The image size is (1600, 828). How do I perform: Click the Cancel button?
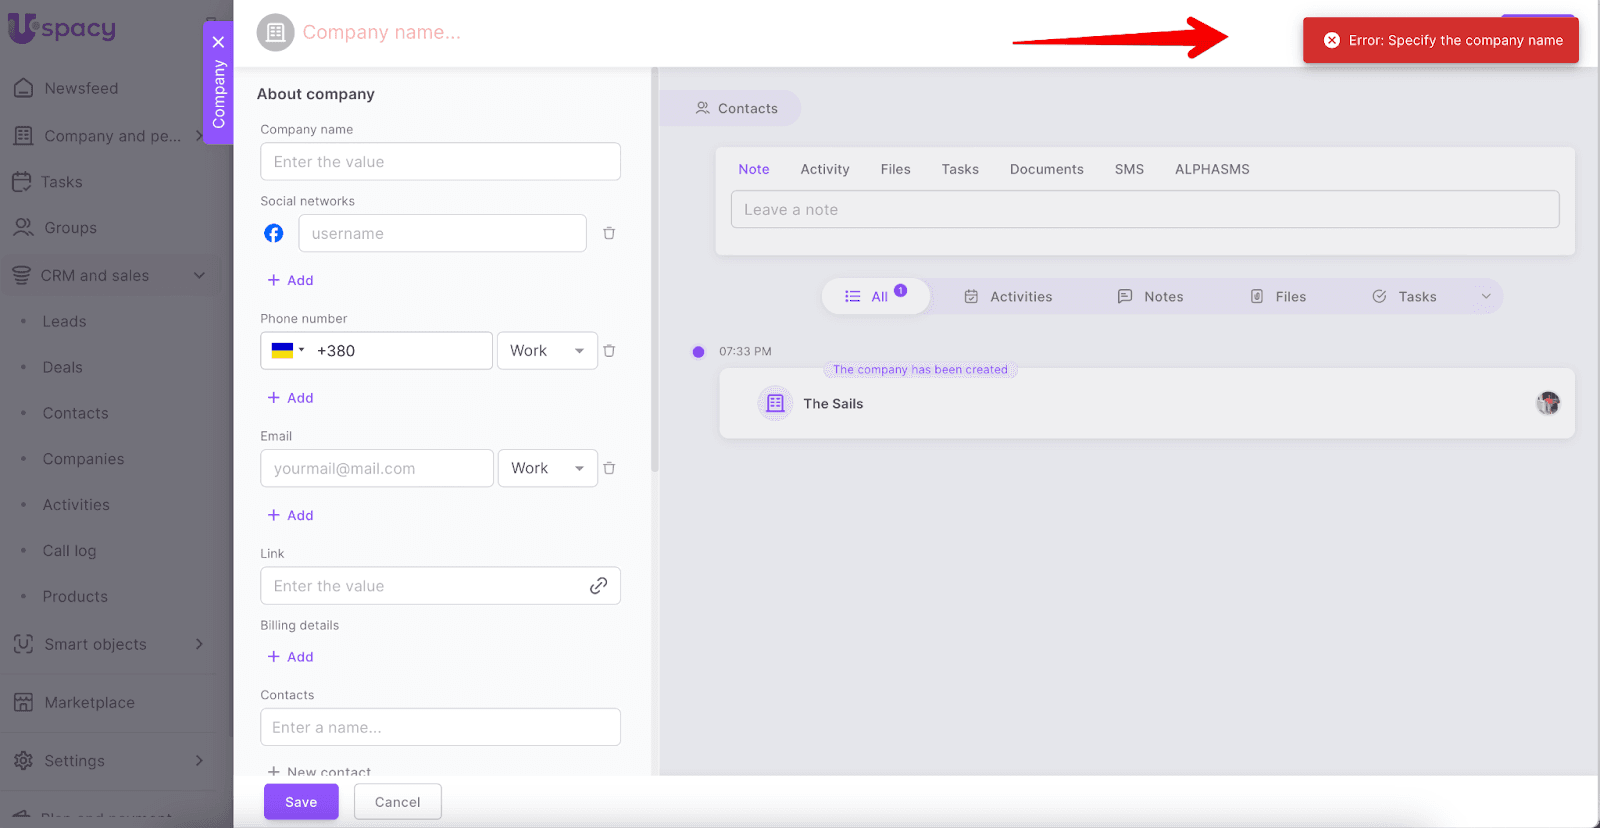click(x=397, y=802)
